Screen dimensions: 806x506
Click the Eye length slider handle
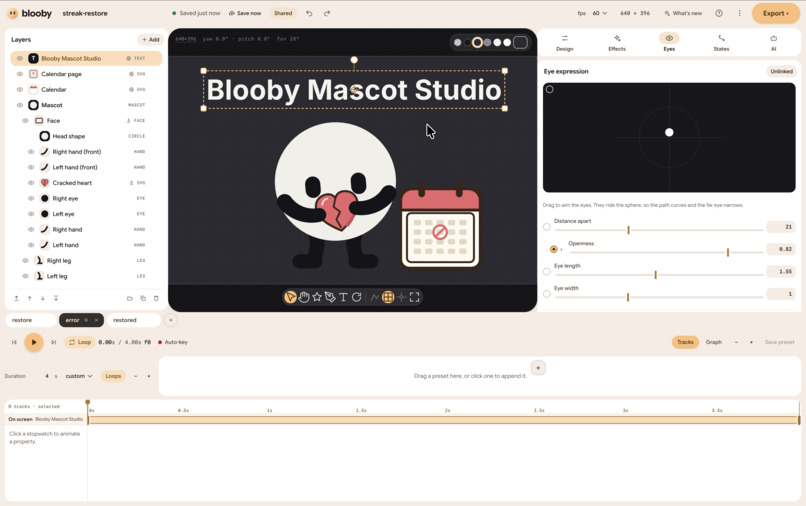coord(655,275)
